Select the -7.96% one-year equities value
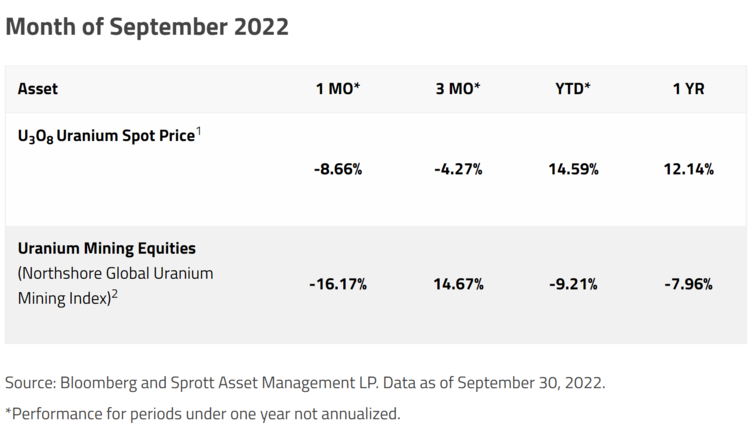This screenshot has width=750, height=435. (688, 284)
